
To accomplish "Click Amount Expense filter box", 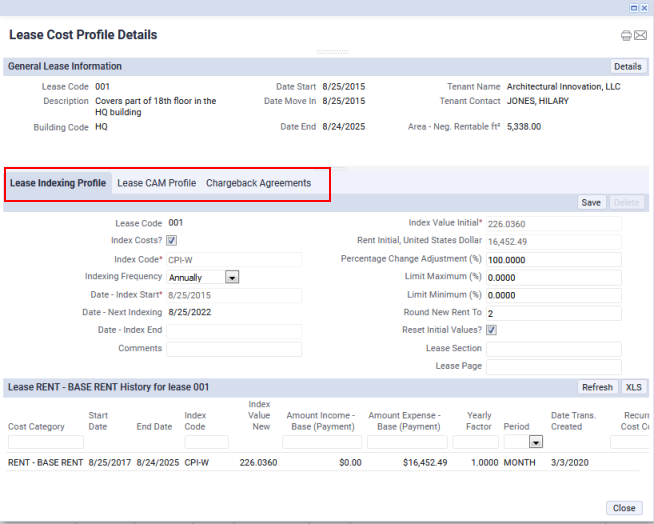I will [x=407, y=442].
